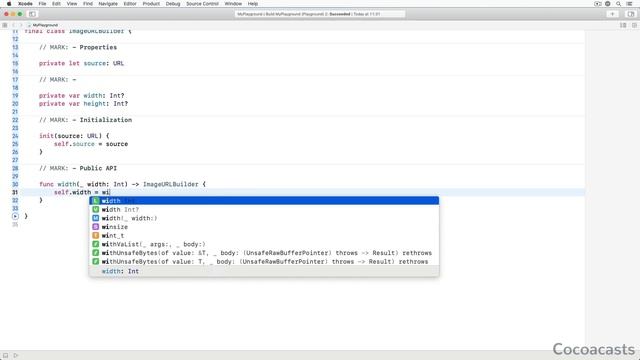
Task: Click the 'private var width: Int?' line
Action: pyautogui.click(x=82, y=96)
